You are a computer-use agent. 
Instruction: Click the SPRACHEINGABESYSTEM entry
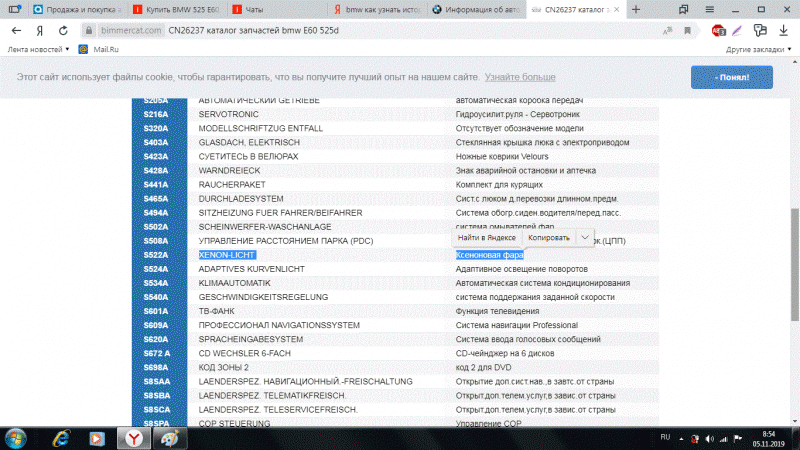coord(251,339)
